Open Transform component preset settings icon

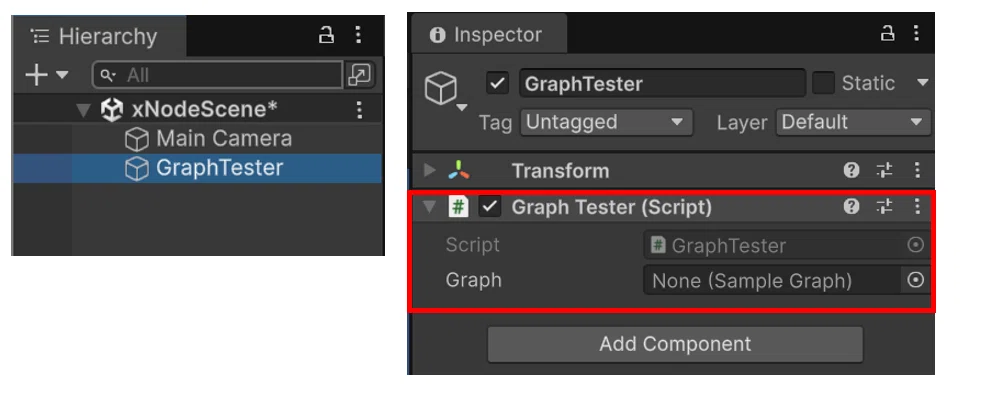pyautogui.click(x=884, y=170)
